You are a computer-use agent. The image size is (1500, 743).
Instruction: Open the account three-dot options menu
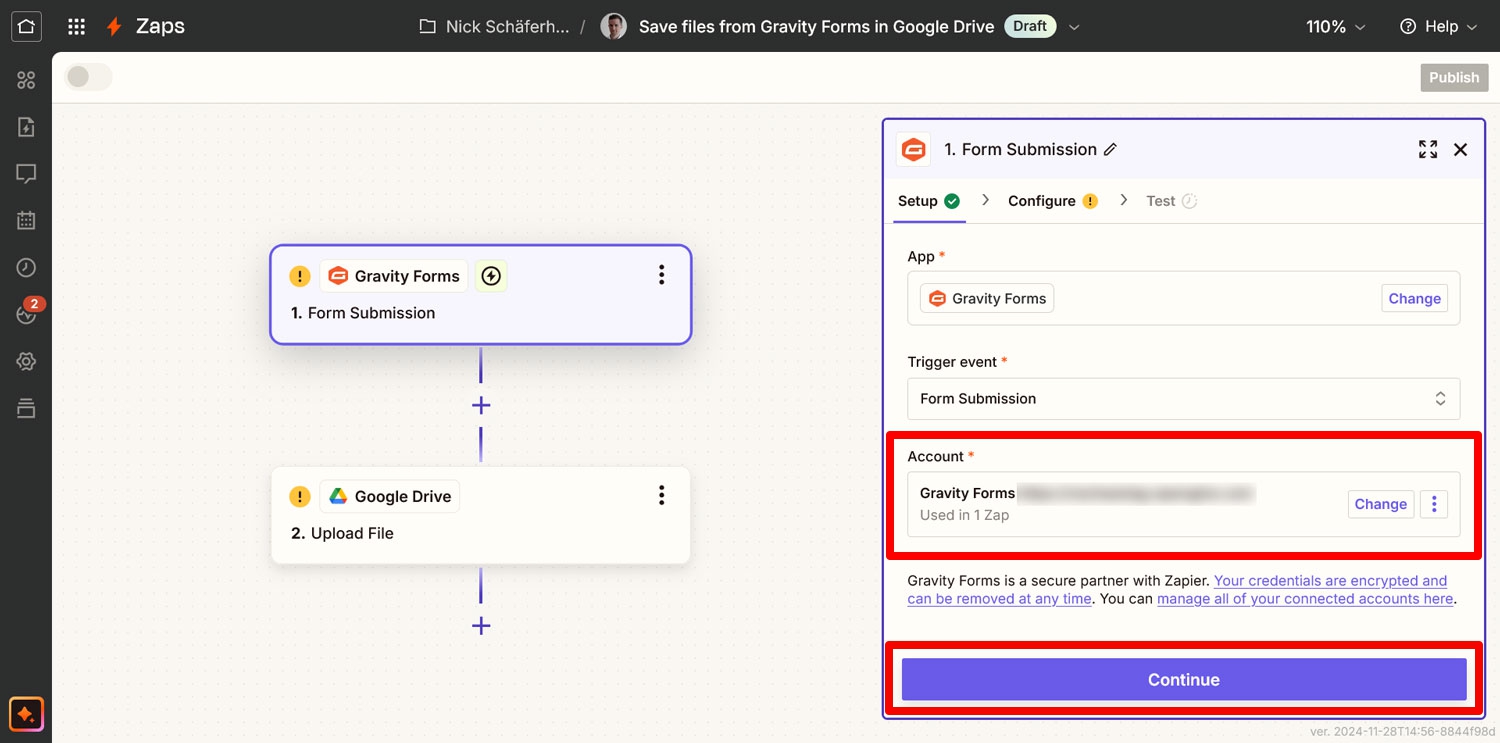tap(1434, 504)
